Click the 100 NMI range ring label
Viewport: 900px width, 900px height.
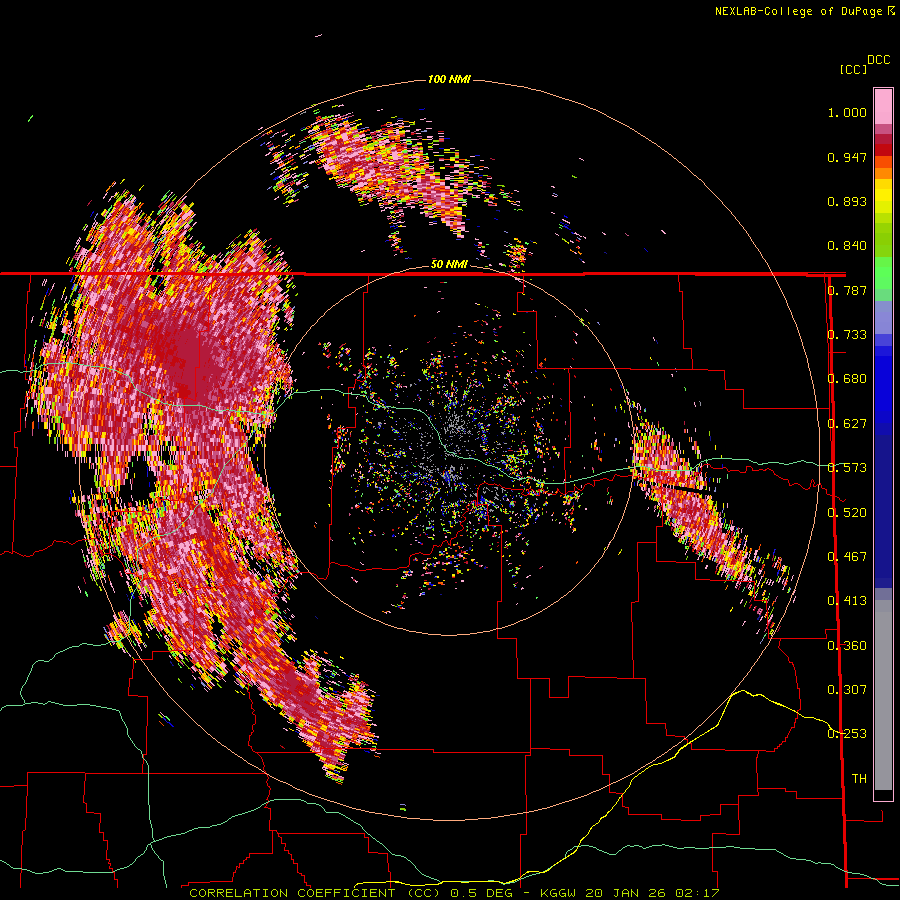449,79
